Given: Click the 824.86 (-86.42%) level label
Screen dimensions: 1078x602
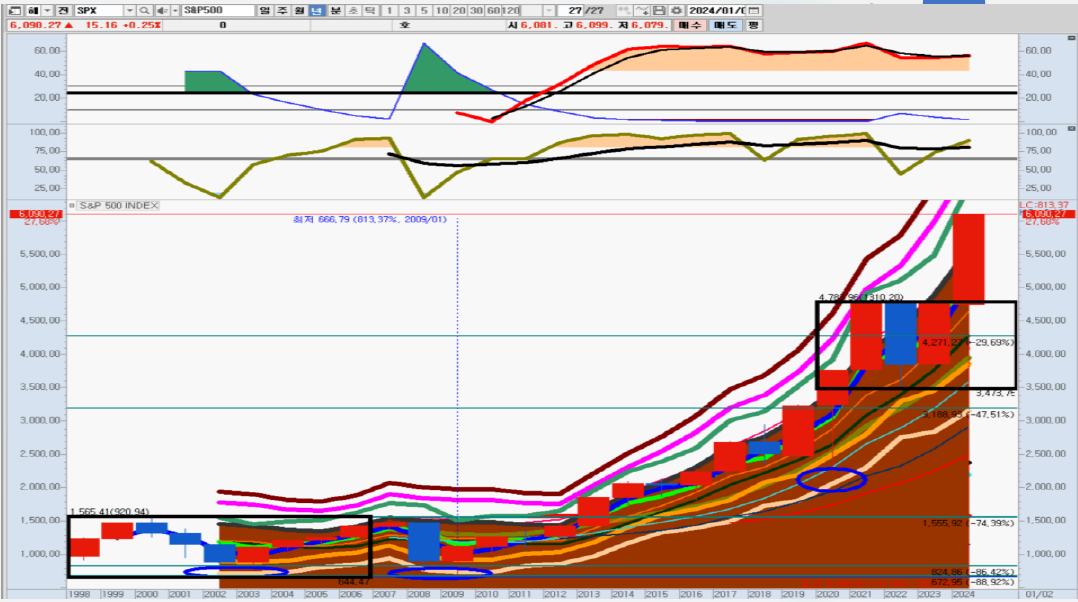Looking at the screenshot, I should tap(972, 572).
